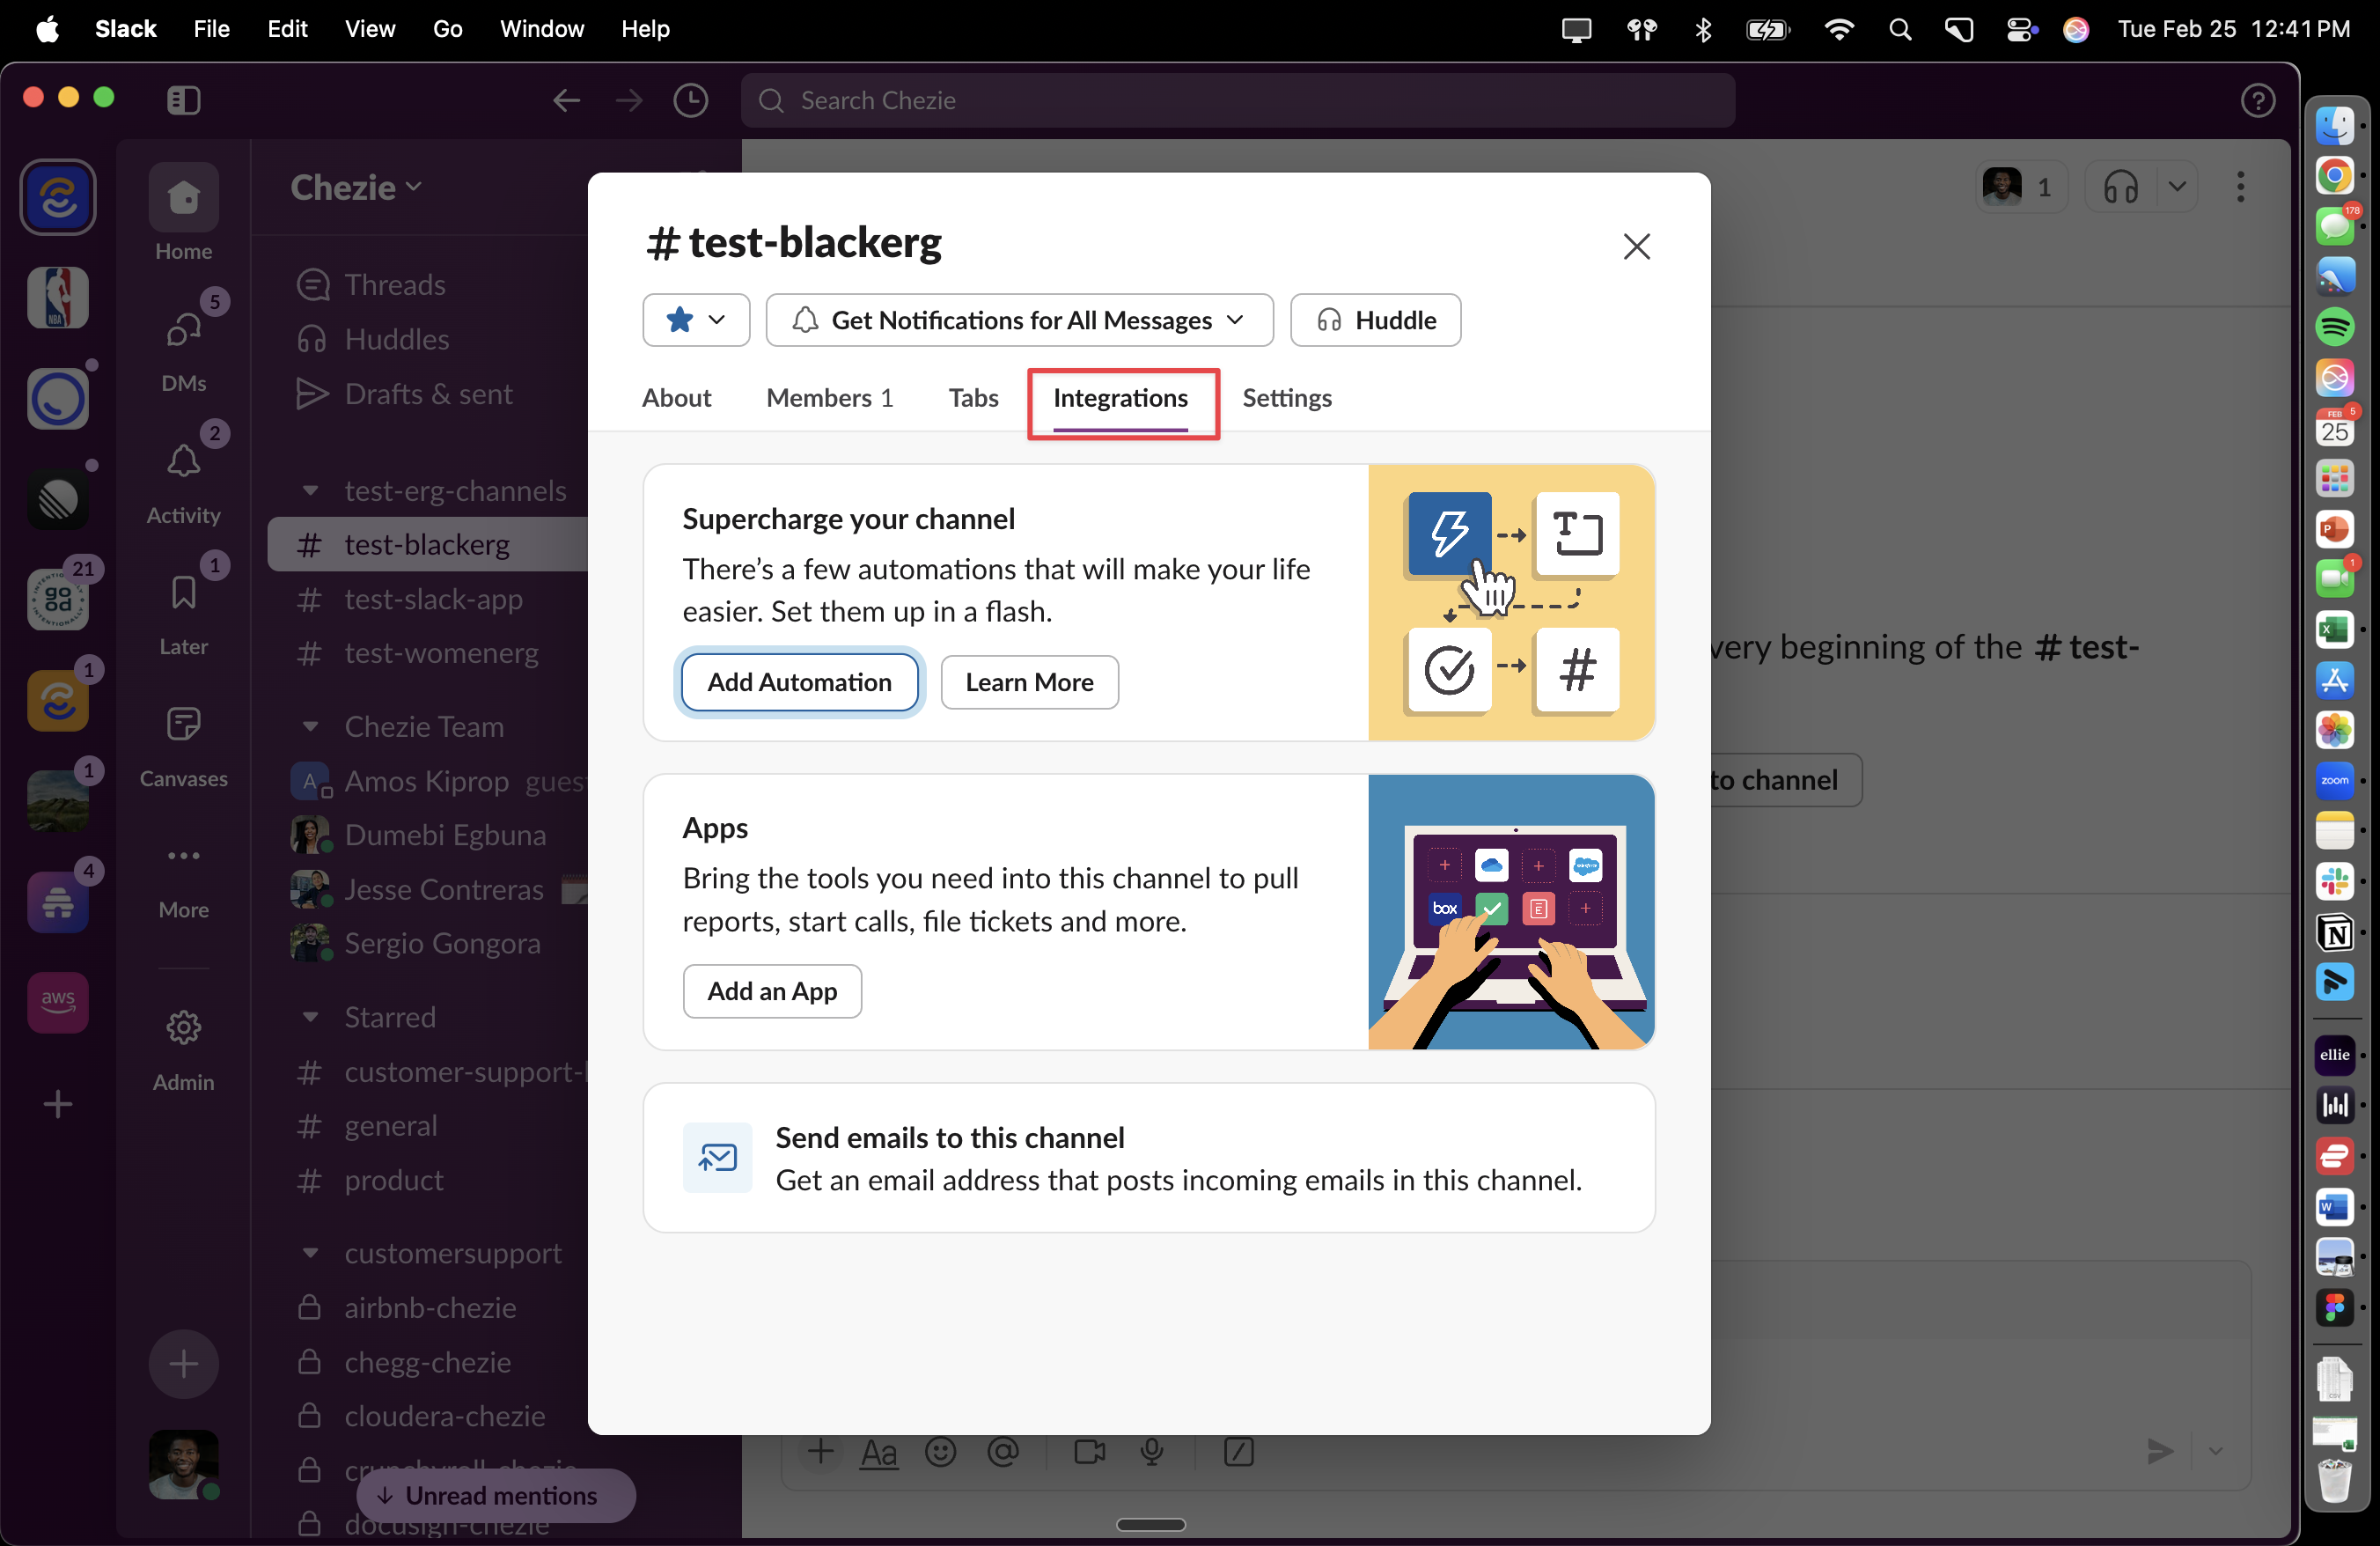Click the History clock icon
The height and width of the screenshot is (1546, 2380).
(690, 100)
